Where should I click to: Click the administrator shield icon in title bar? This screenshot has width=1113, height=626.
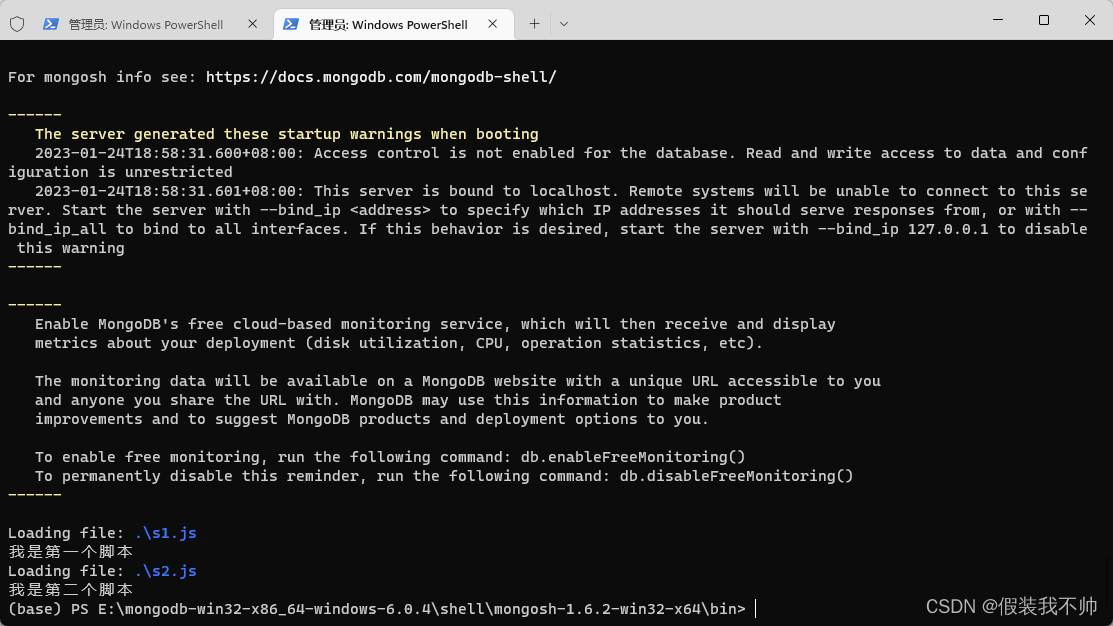(17, 24)
